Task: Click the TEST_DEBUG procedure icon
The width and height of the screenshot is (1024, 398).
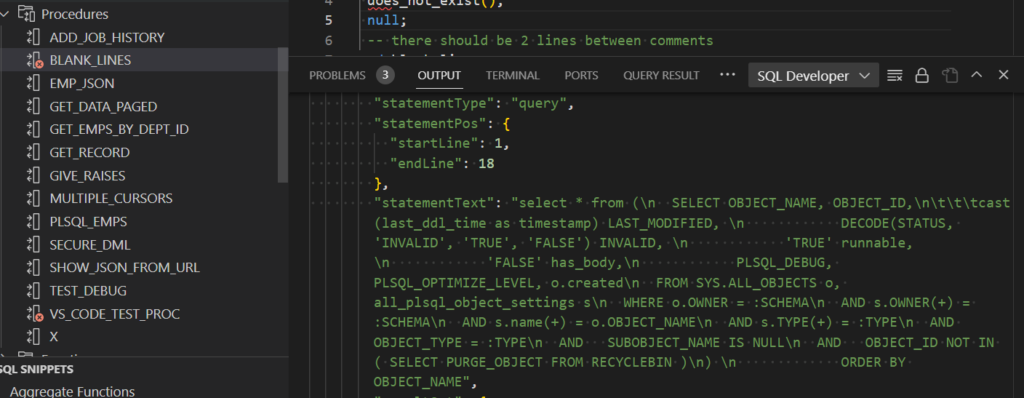Action: (x=33, y=291)
